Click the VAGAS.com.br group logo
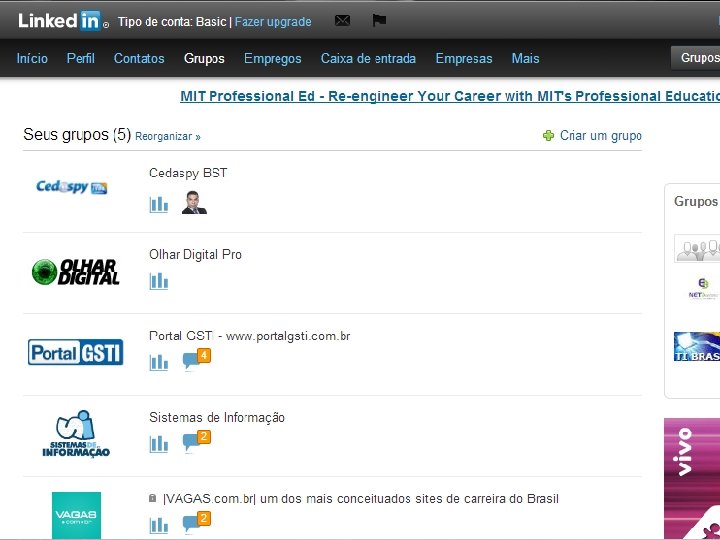The width and height of the screenshot is (720, 540). (x=76, y=515)
